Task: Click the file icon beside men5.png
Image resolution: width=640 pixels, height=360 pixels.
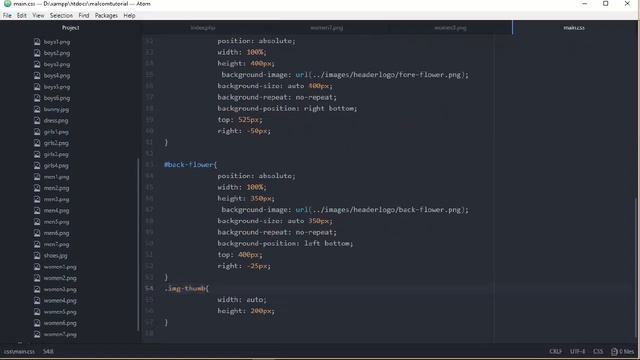Action: [37, 222]
